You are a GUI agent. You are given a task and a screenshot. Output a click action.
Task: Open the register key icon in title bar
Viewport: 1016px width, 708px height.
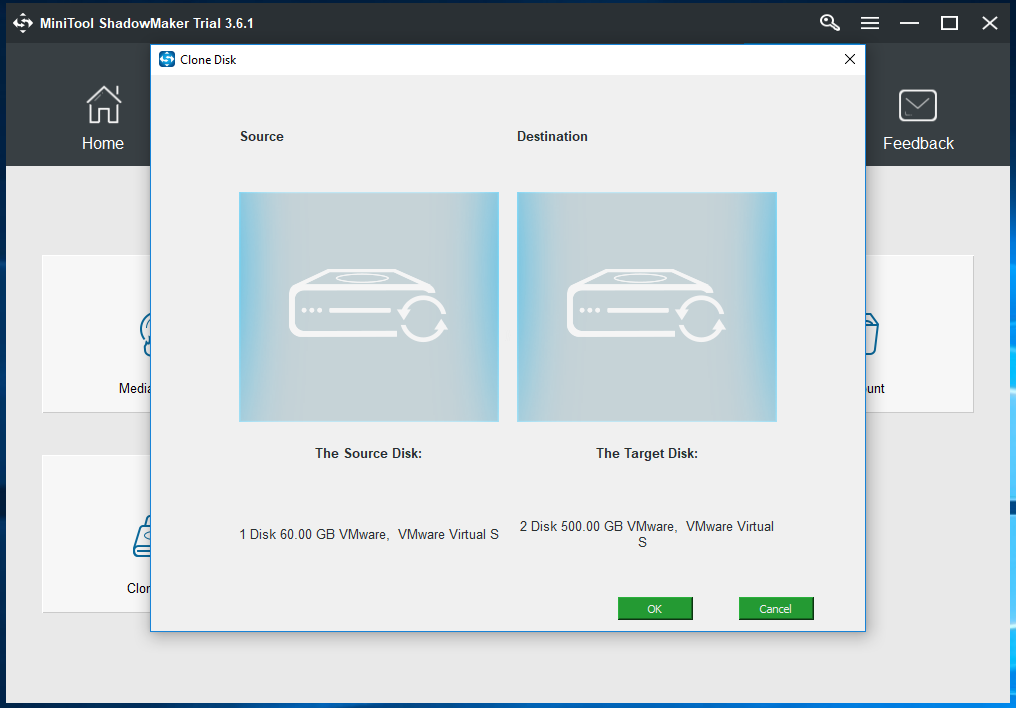click(829, 22)
